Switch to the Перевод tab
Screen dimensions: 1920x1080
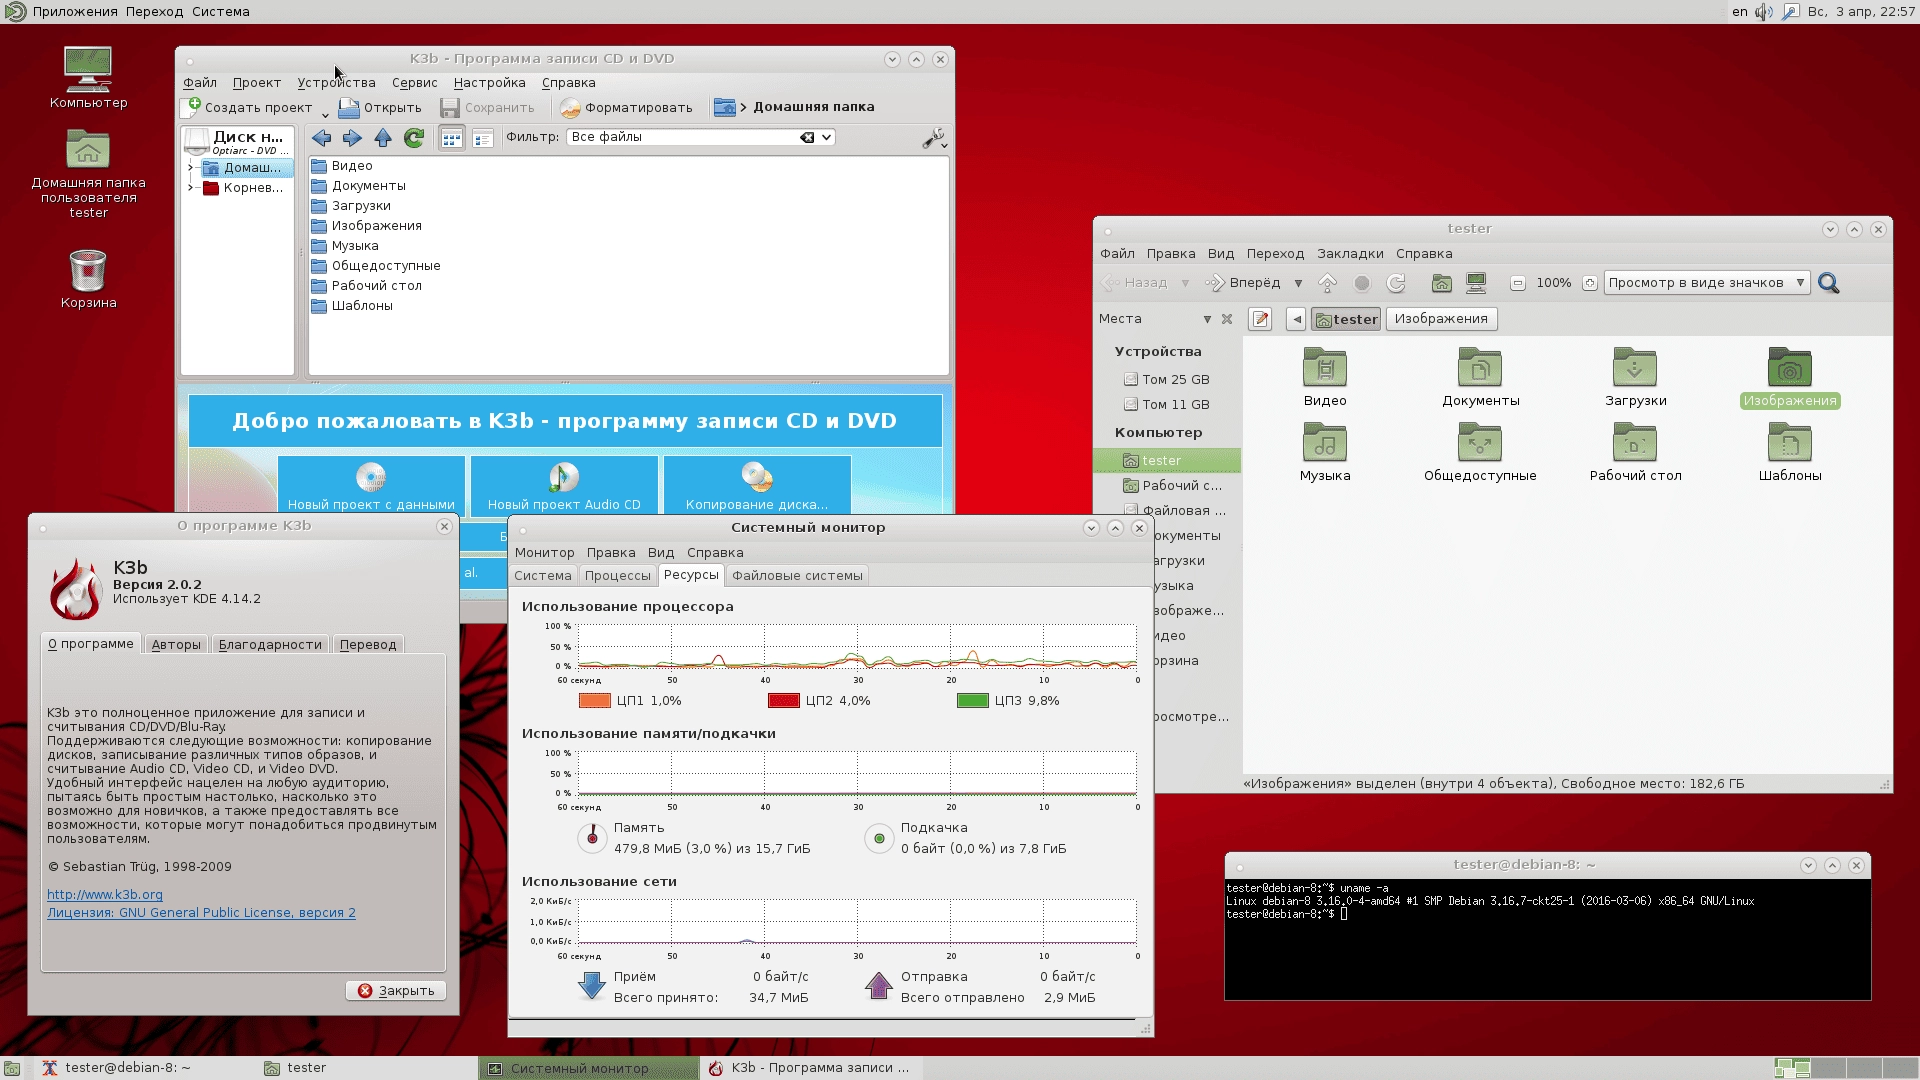[368, 645]
